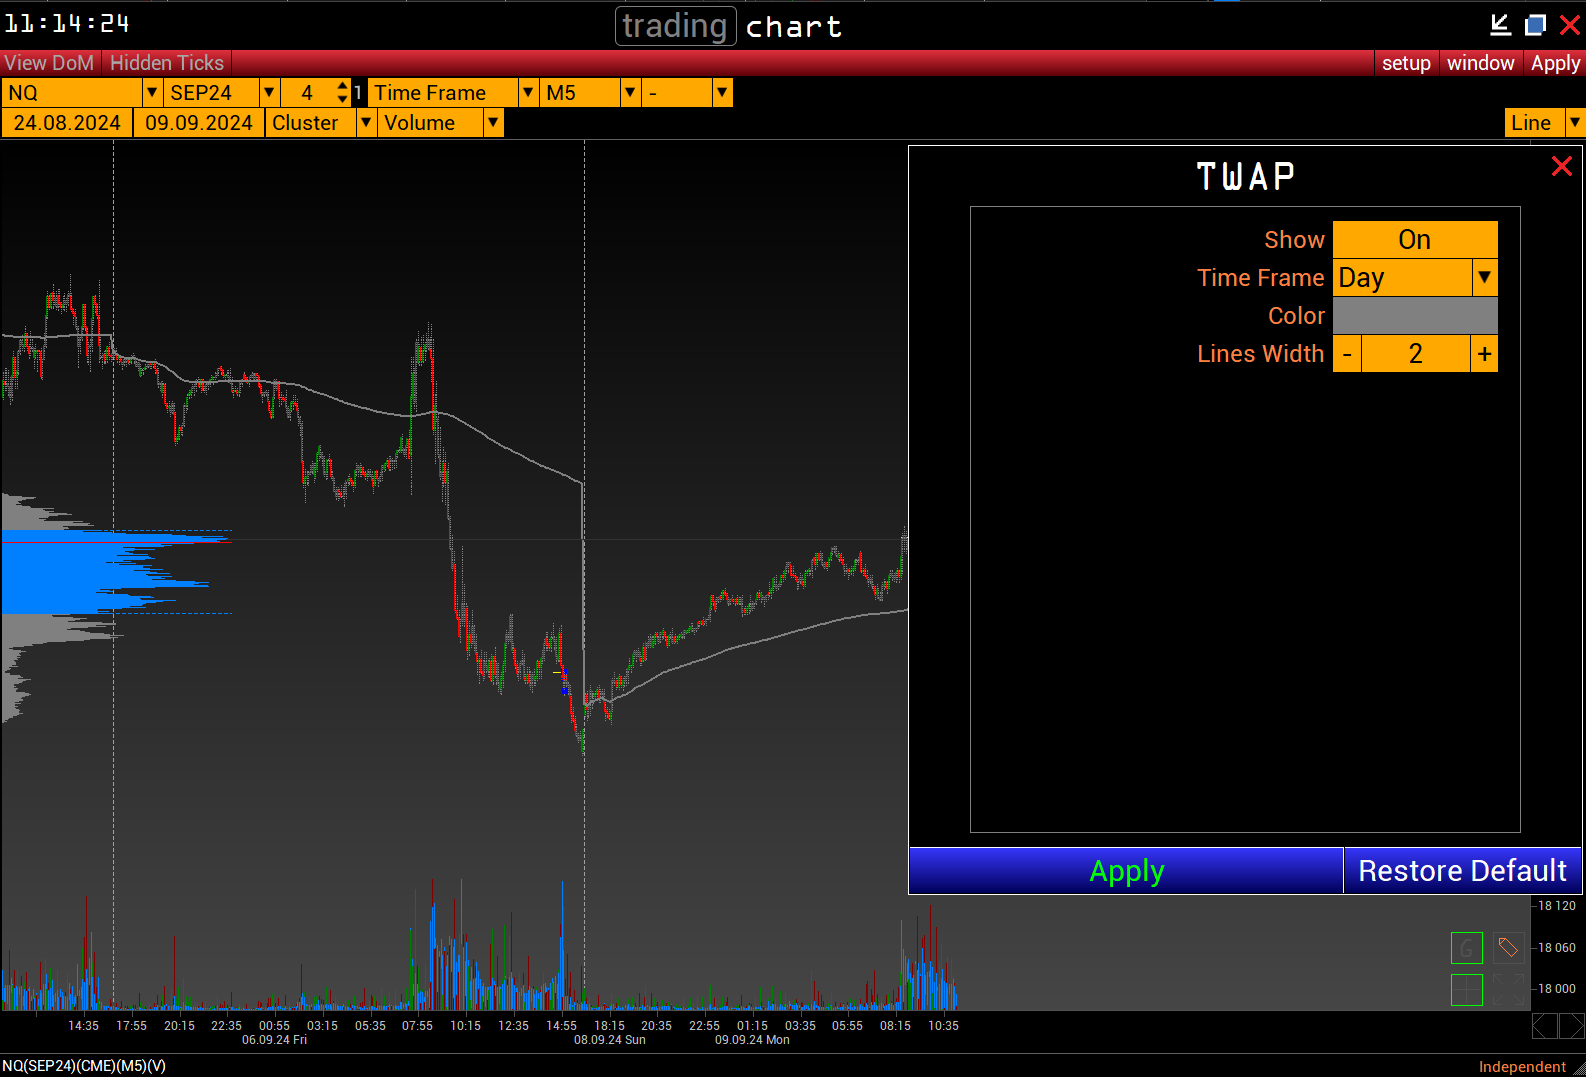1586x1077 pixels.
Task: Toggle the TWAP Show On switch
Action: coord(1414,240)
